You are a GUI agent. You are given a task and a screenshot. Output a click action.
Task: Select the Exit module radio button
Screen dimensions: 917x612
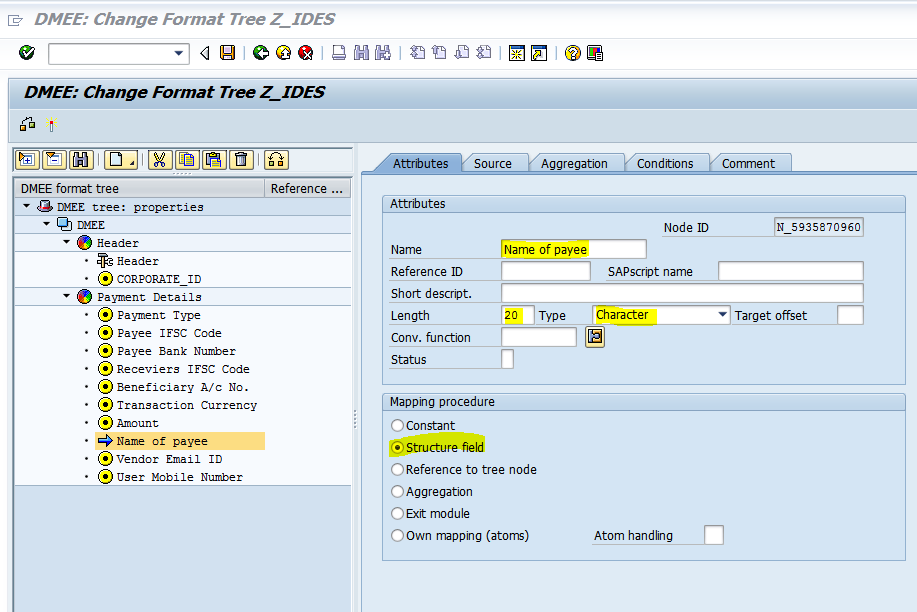[398, 514]
